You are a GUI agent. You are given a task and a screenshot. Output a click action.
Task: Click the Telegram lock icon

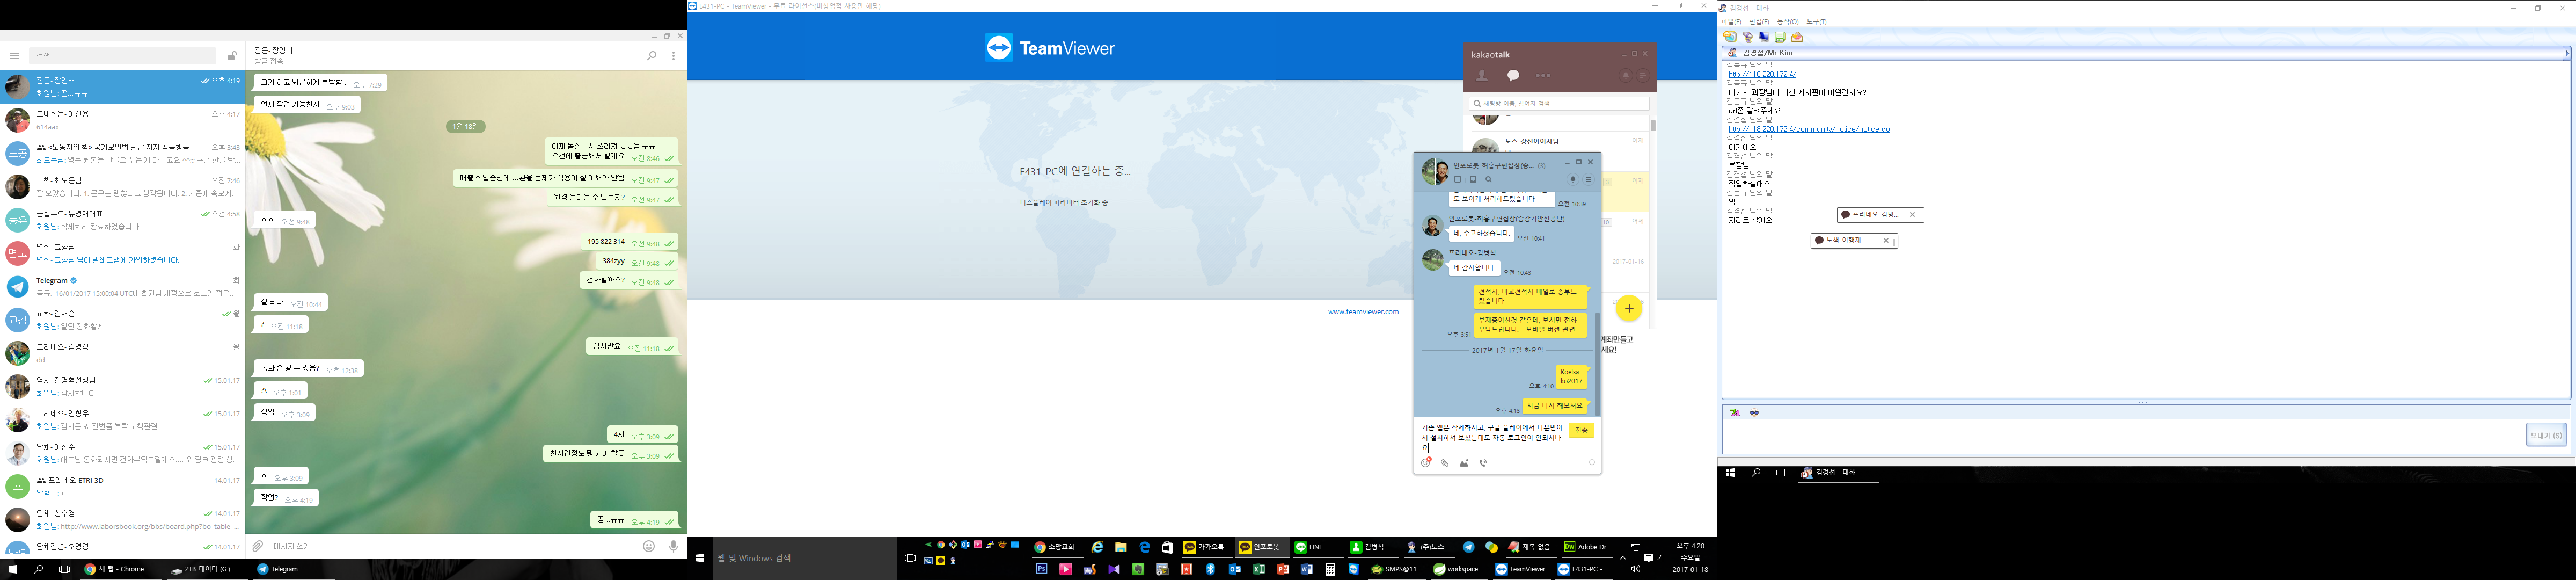click(x=231, y=56)
